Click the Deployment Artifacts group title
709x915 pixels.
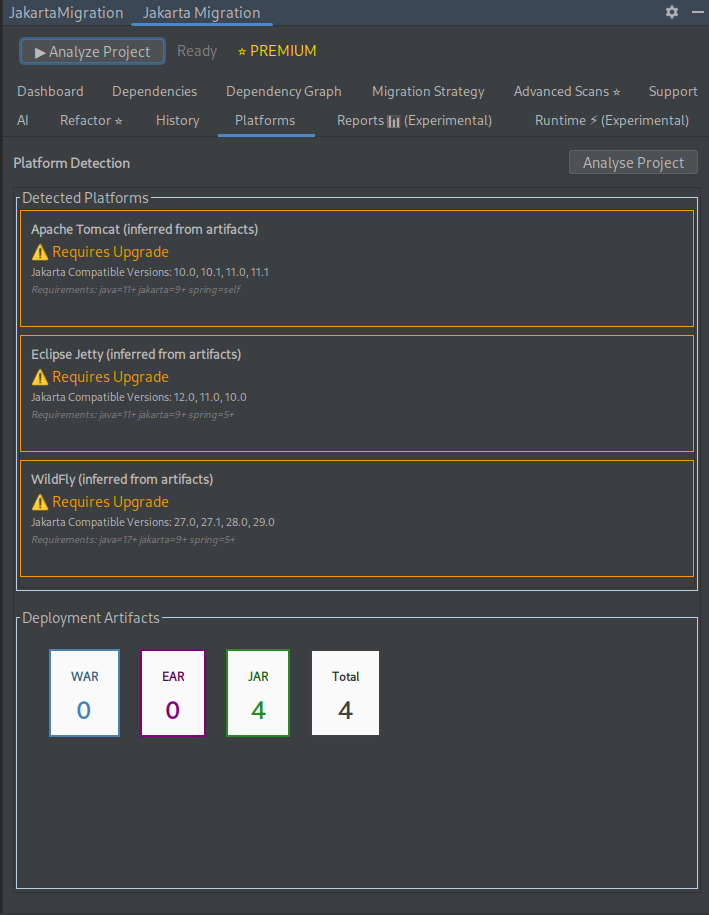click(90, 618)
